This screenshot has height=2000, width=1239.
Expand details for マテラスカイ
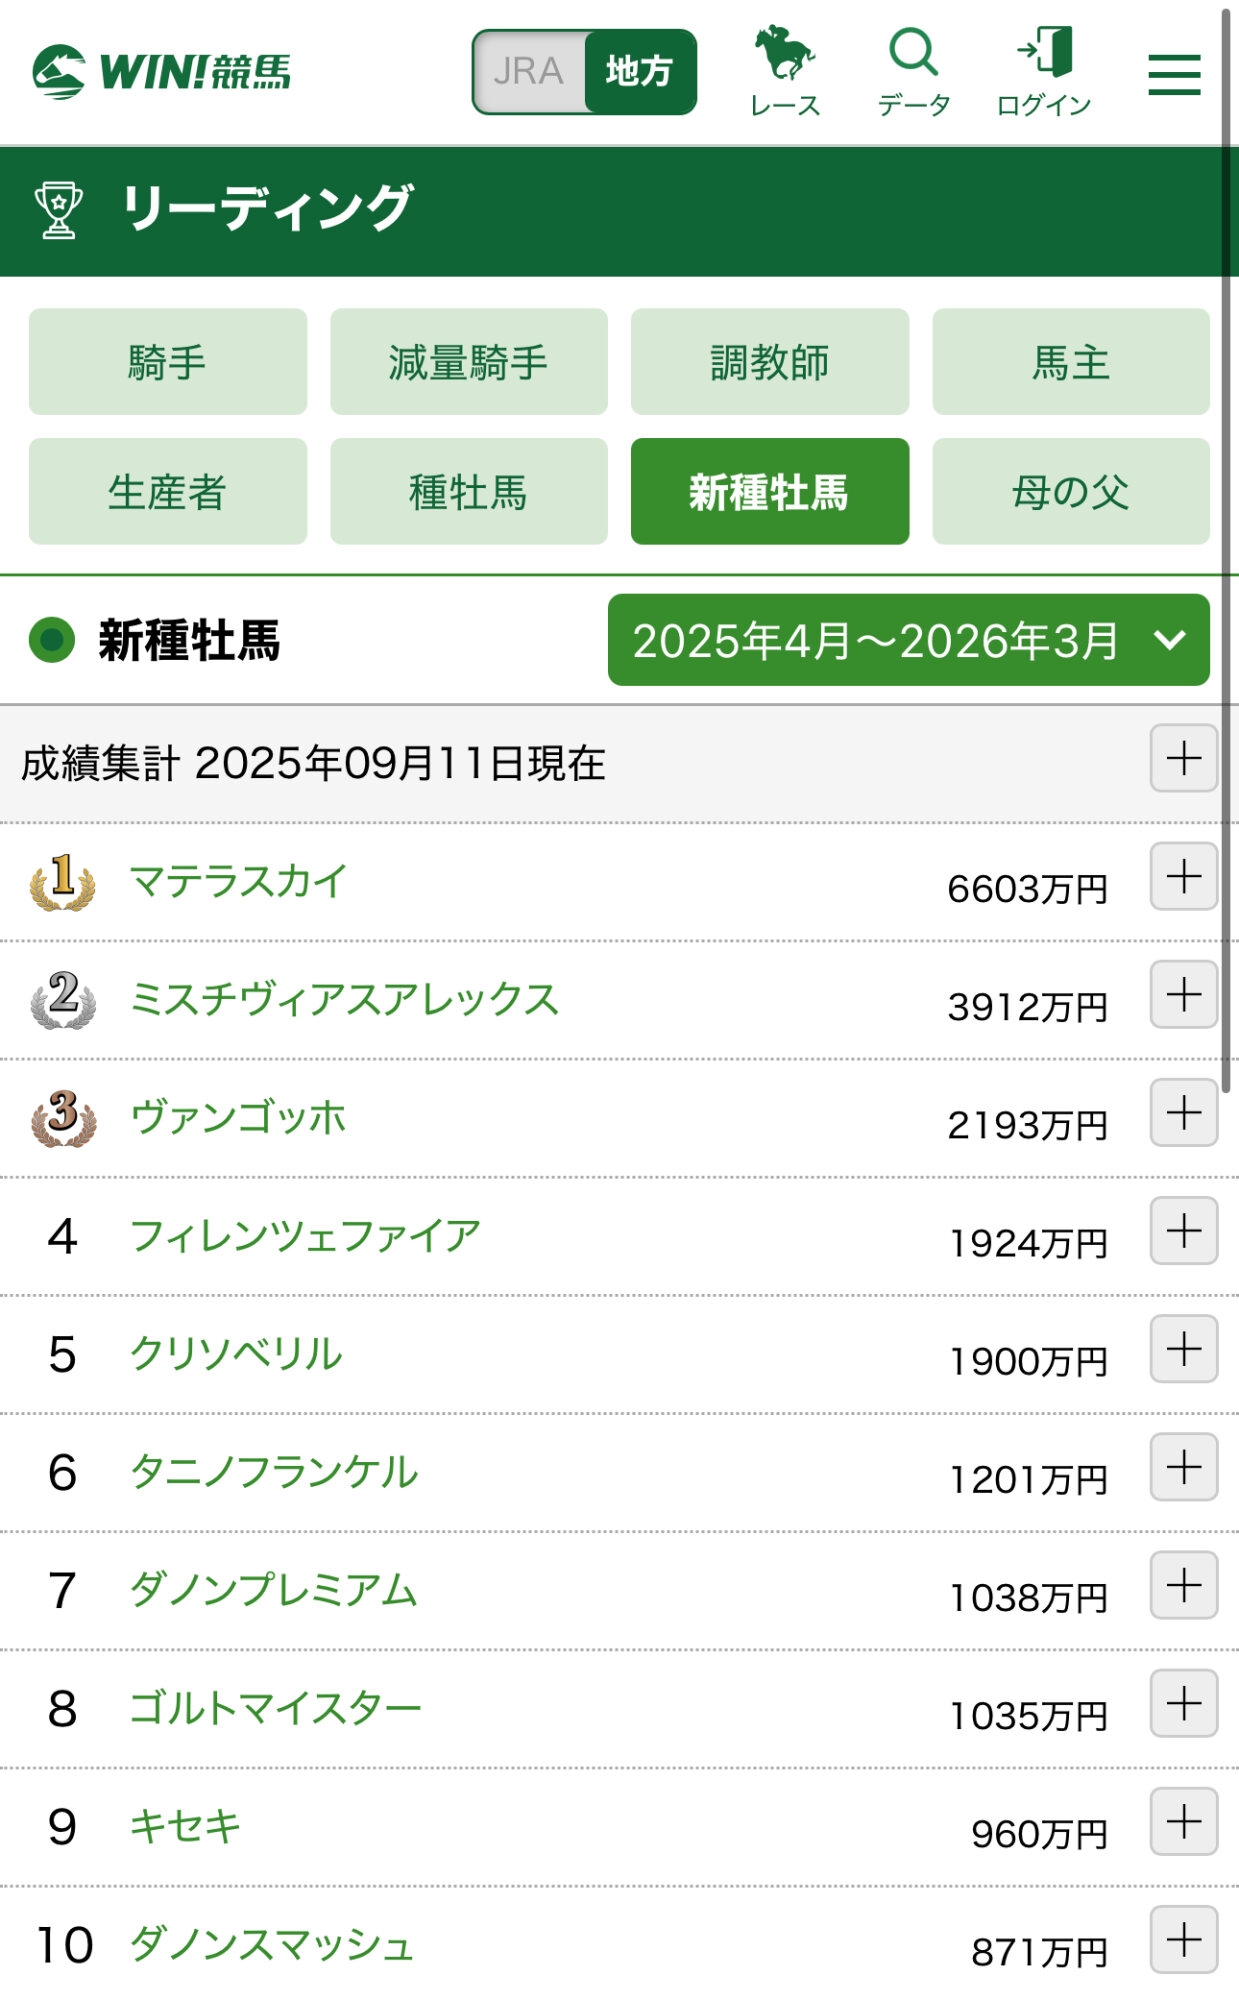(1183, 877)
